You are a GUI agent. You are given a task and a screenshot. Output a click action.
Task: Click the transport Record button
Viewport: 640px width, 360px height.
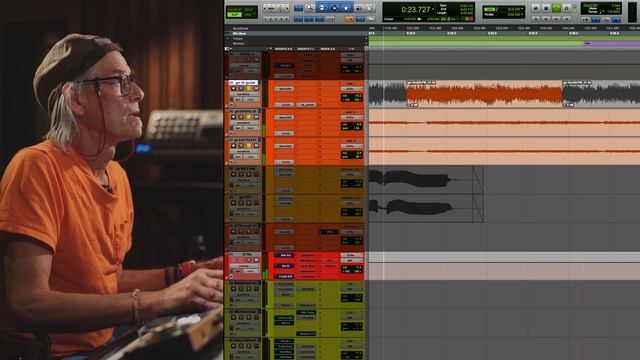[567, 8]
